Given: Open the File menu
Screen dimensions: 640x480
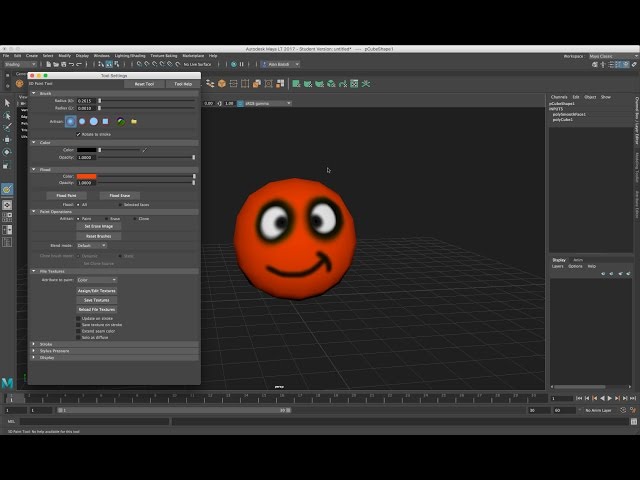Looking at the screenshot, I should (x=6, y=56).
